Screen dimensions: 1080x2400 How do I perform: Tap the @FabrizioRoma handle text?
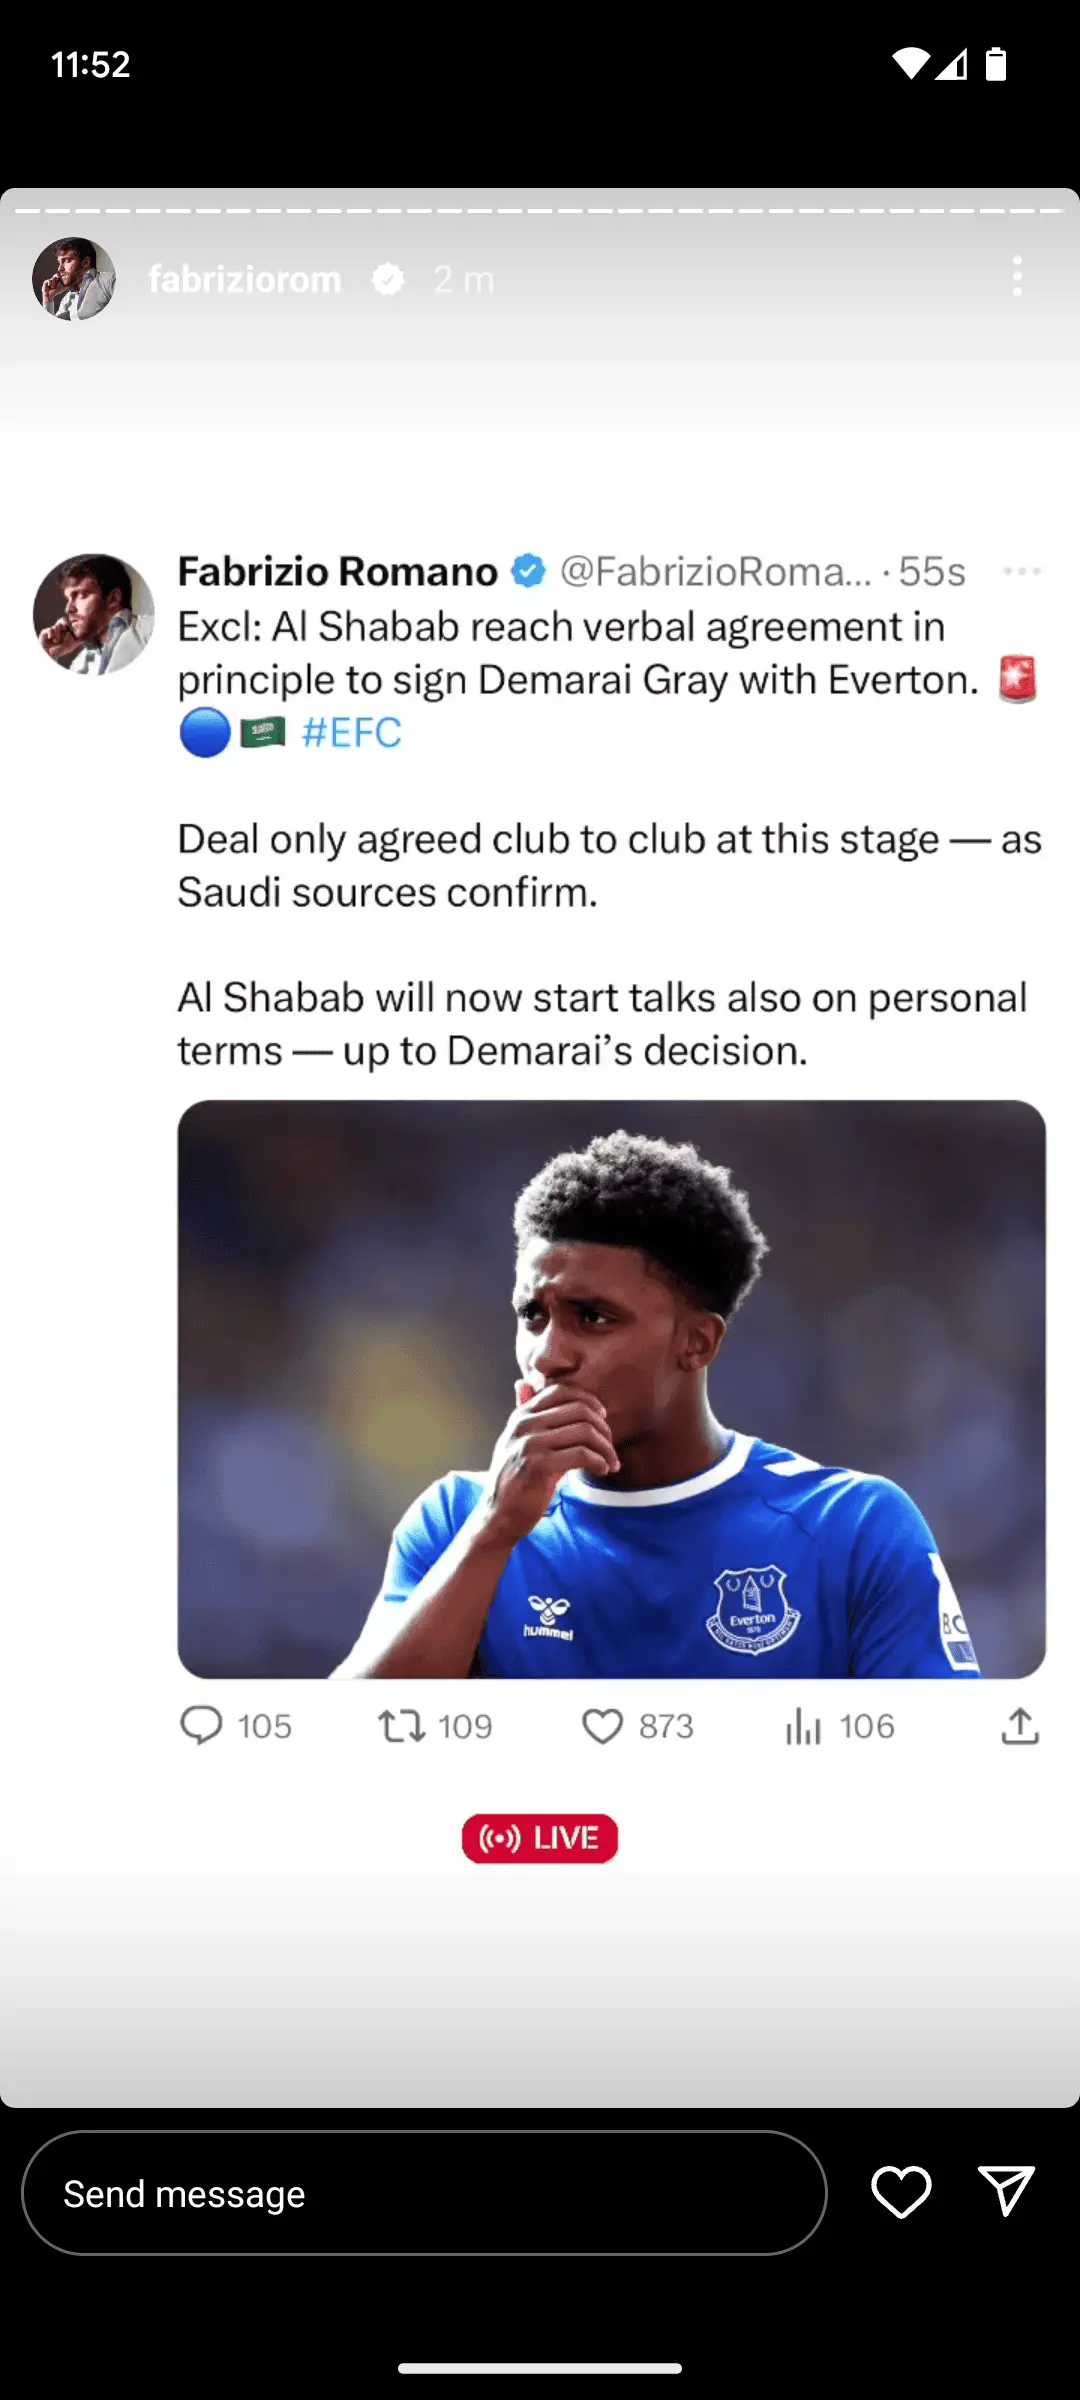(x=715, y=571)
